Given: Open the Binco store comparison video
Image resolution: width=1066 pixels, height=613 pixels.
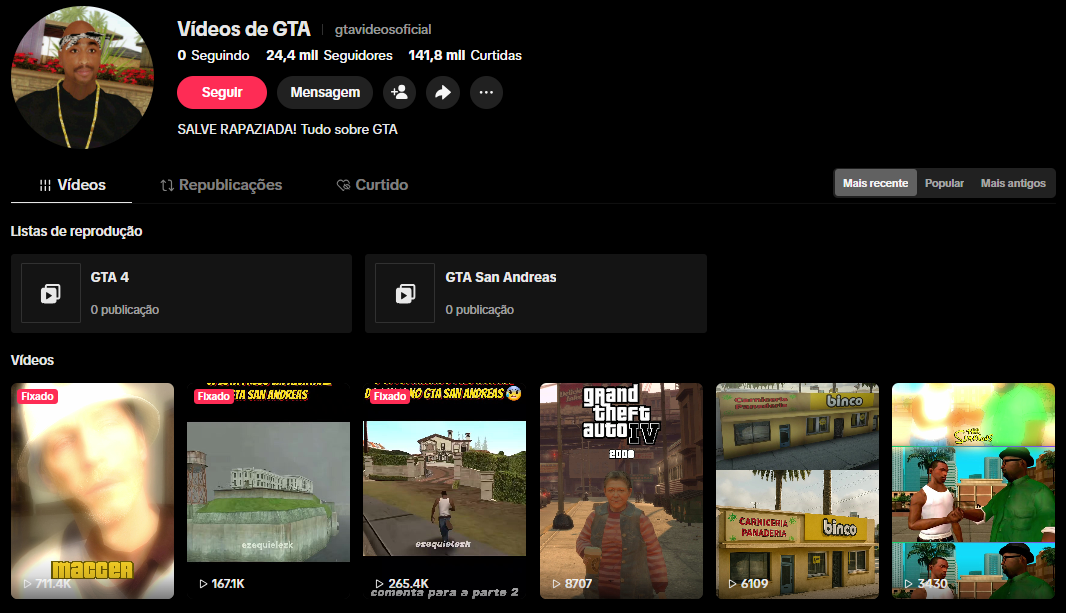Looking at the screenshot, I should click(797, 491).
